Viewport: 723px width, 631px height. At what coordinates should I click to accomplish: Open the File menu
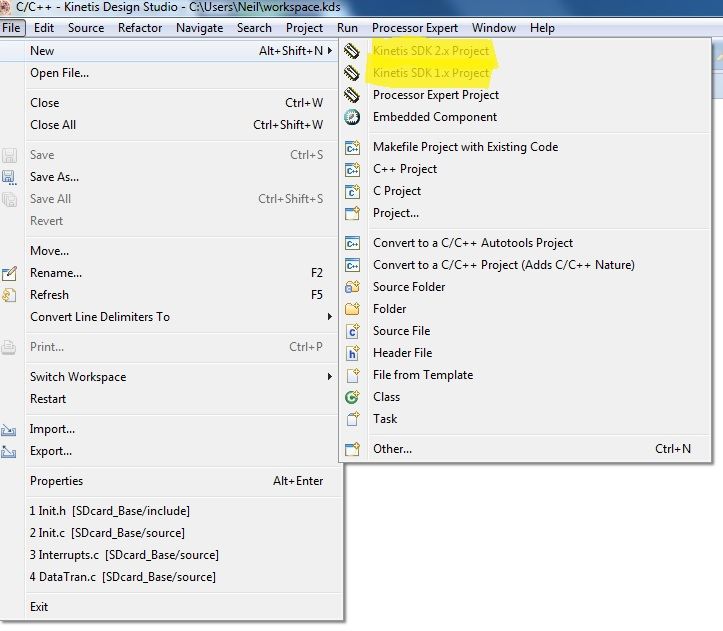point(11,28)
